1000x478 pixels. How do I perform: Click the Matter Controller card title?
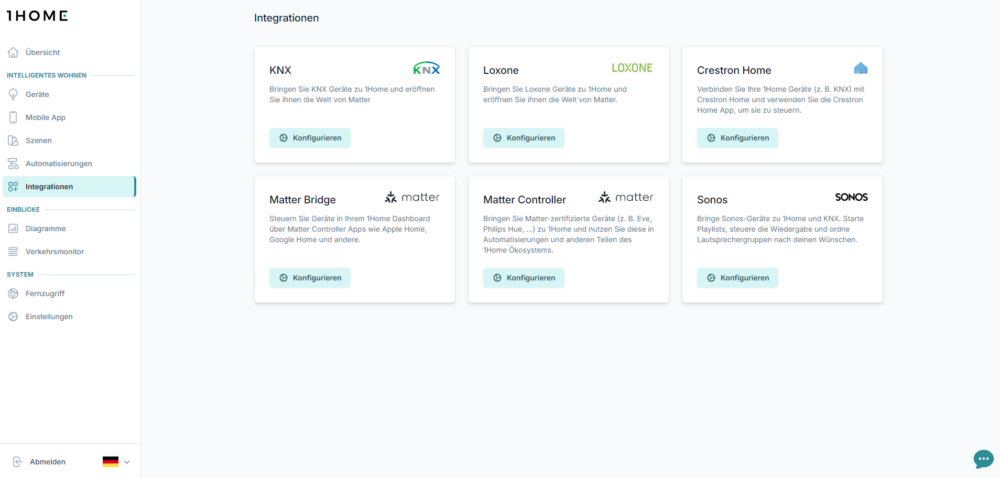(x=524, y=199)
